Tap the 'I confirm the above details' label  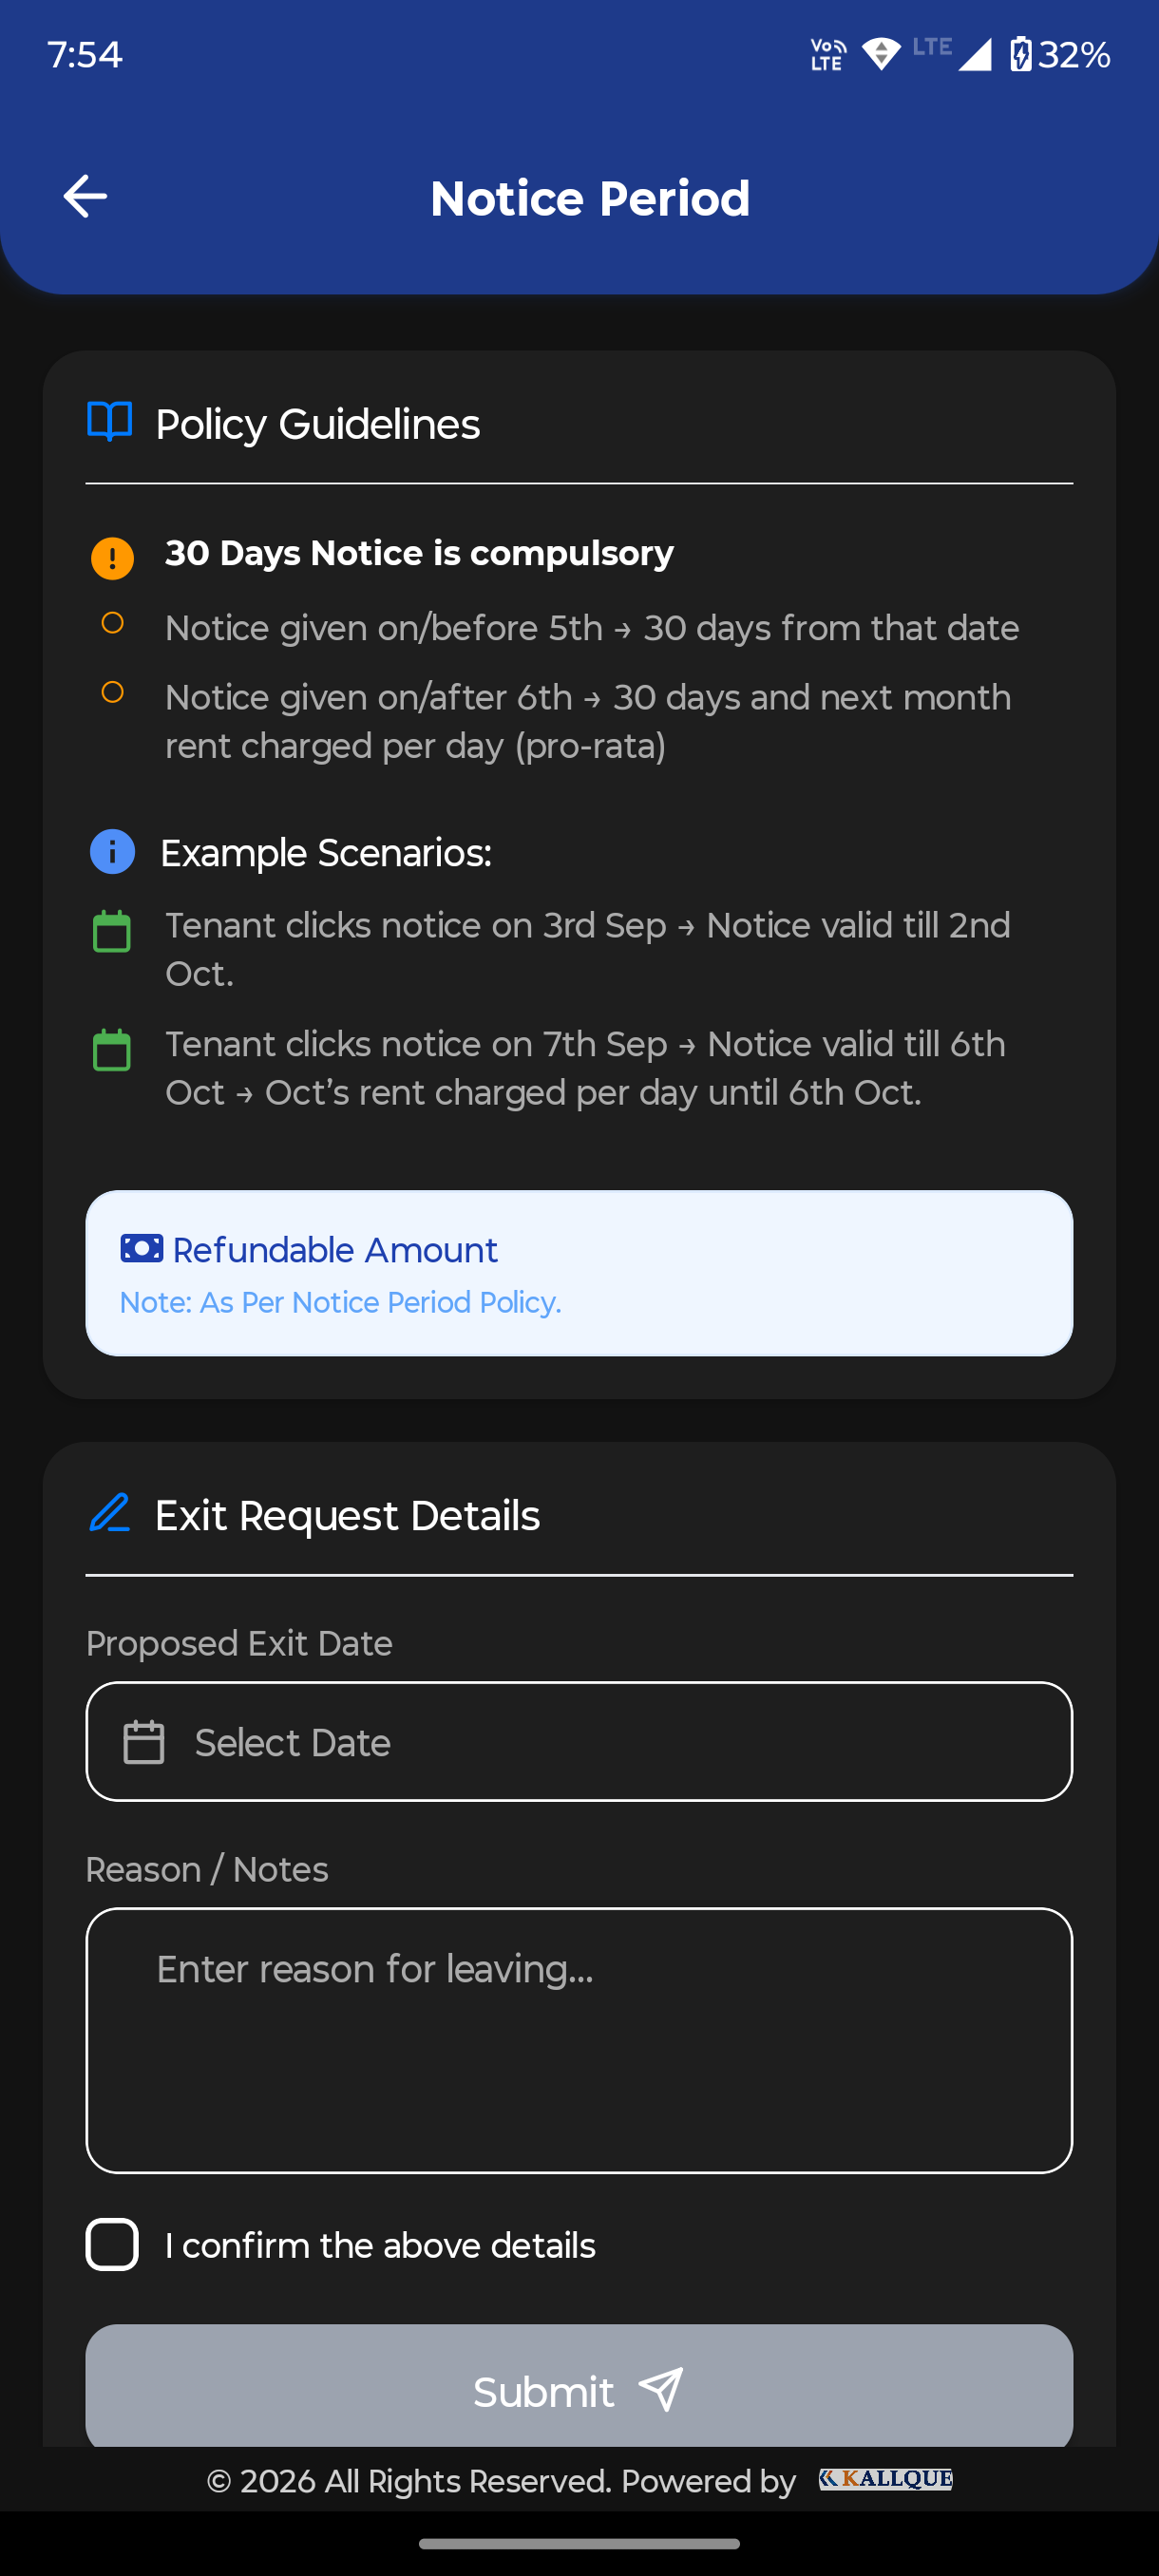[x=380, y=2245]
